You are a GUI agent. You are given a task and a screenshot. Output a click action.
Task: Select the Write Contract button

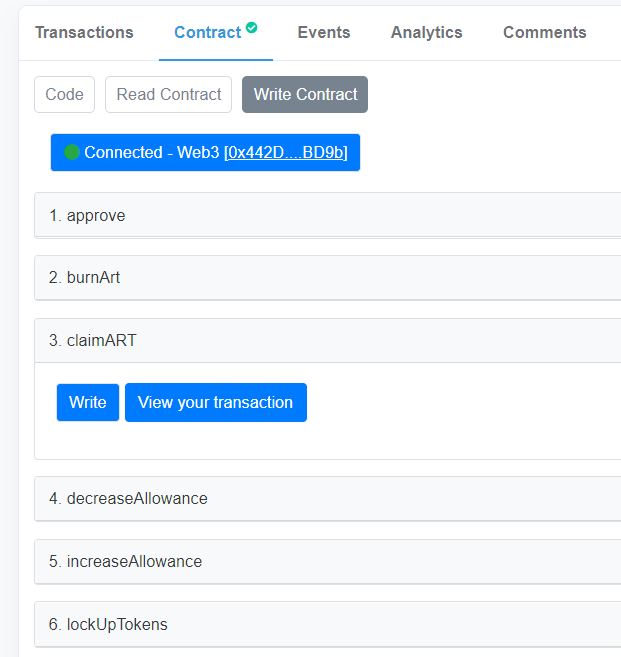coord(305,94)
